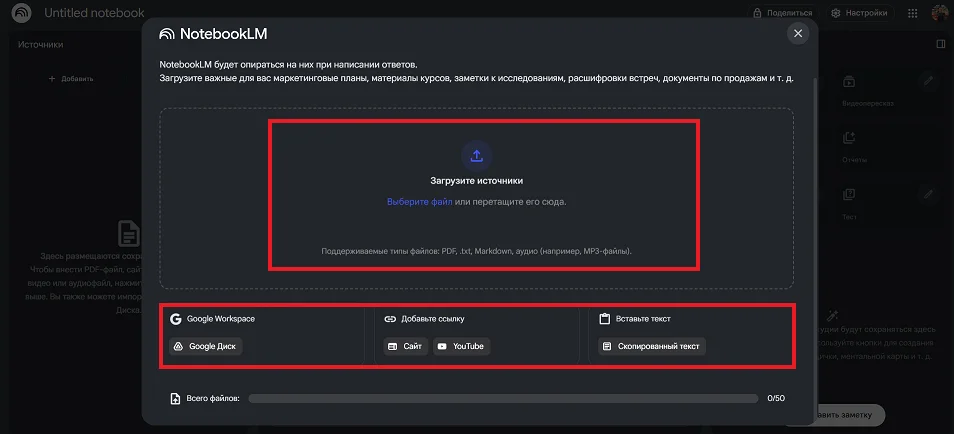Open the Google apps grid

click(x=912, y=13)
